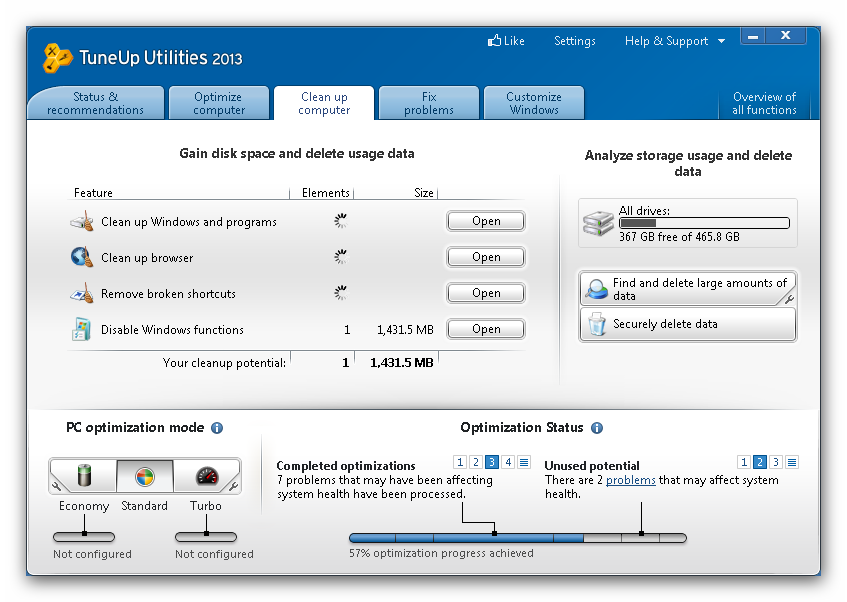
Task: Open the Optimize computer tab
Action: click(219, 103)
